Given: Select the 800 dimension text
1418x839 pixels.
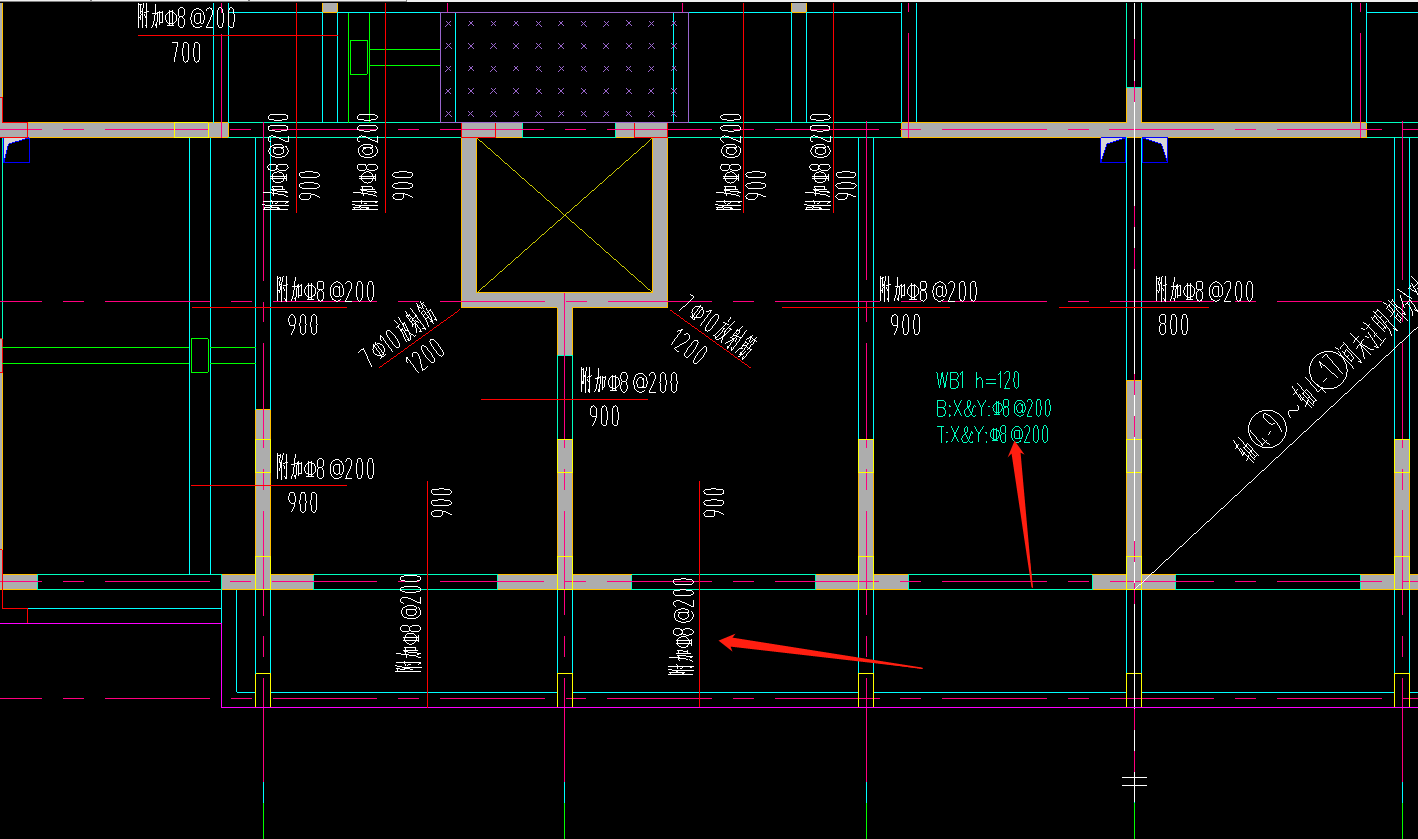Looking at the screenshot, I should pos(1174,325).
